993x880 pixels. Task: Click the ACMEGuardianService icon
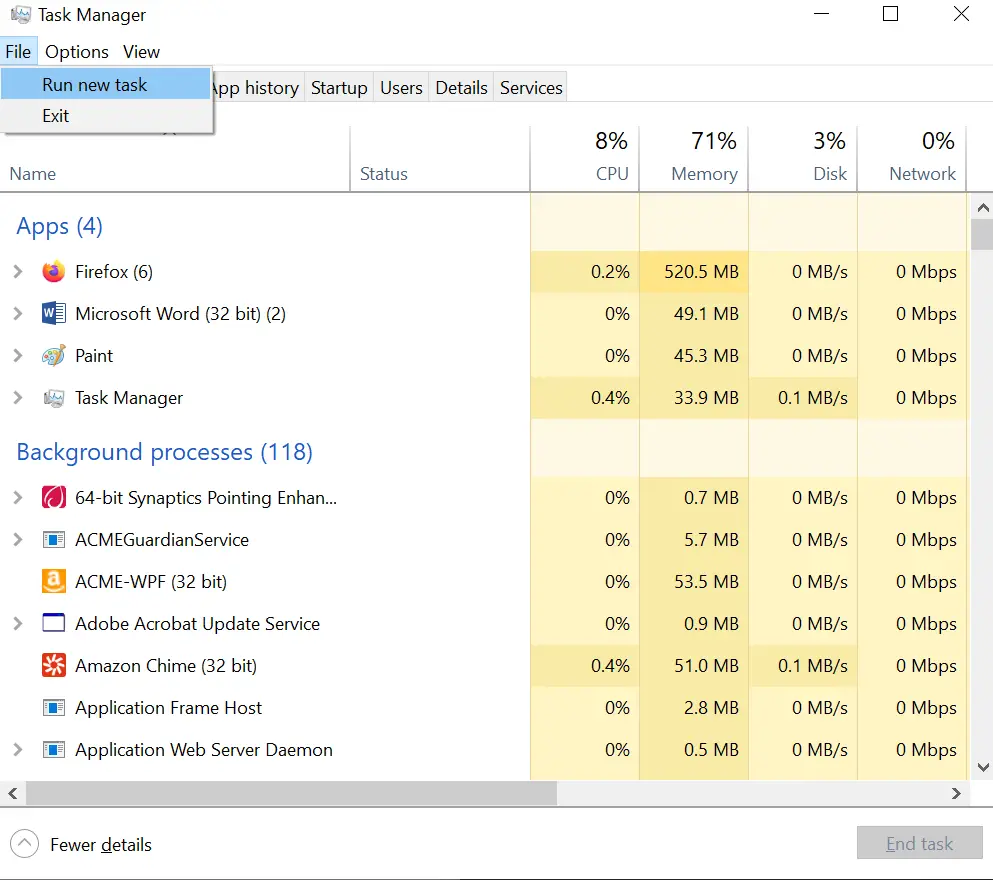pos(54,539)
